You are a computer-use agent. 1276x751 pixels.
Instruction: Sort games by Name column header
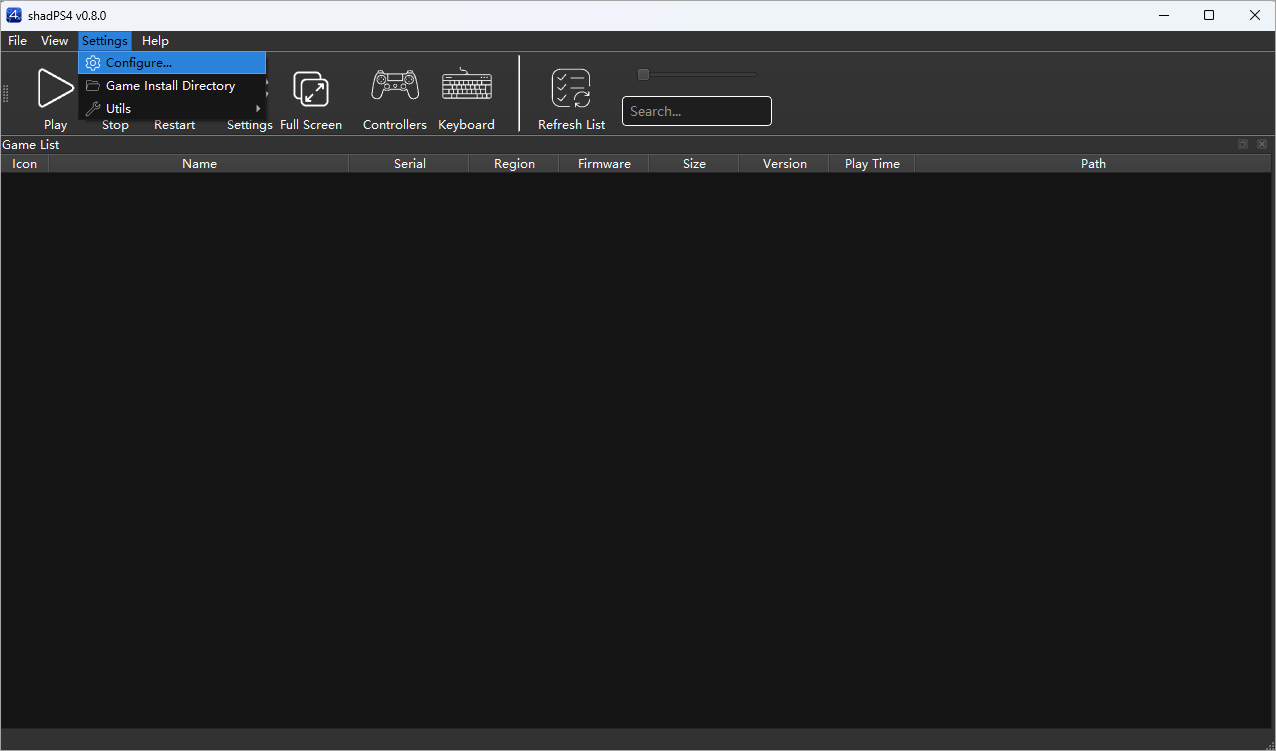tap(199, 164)
